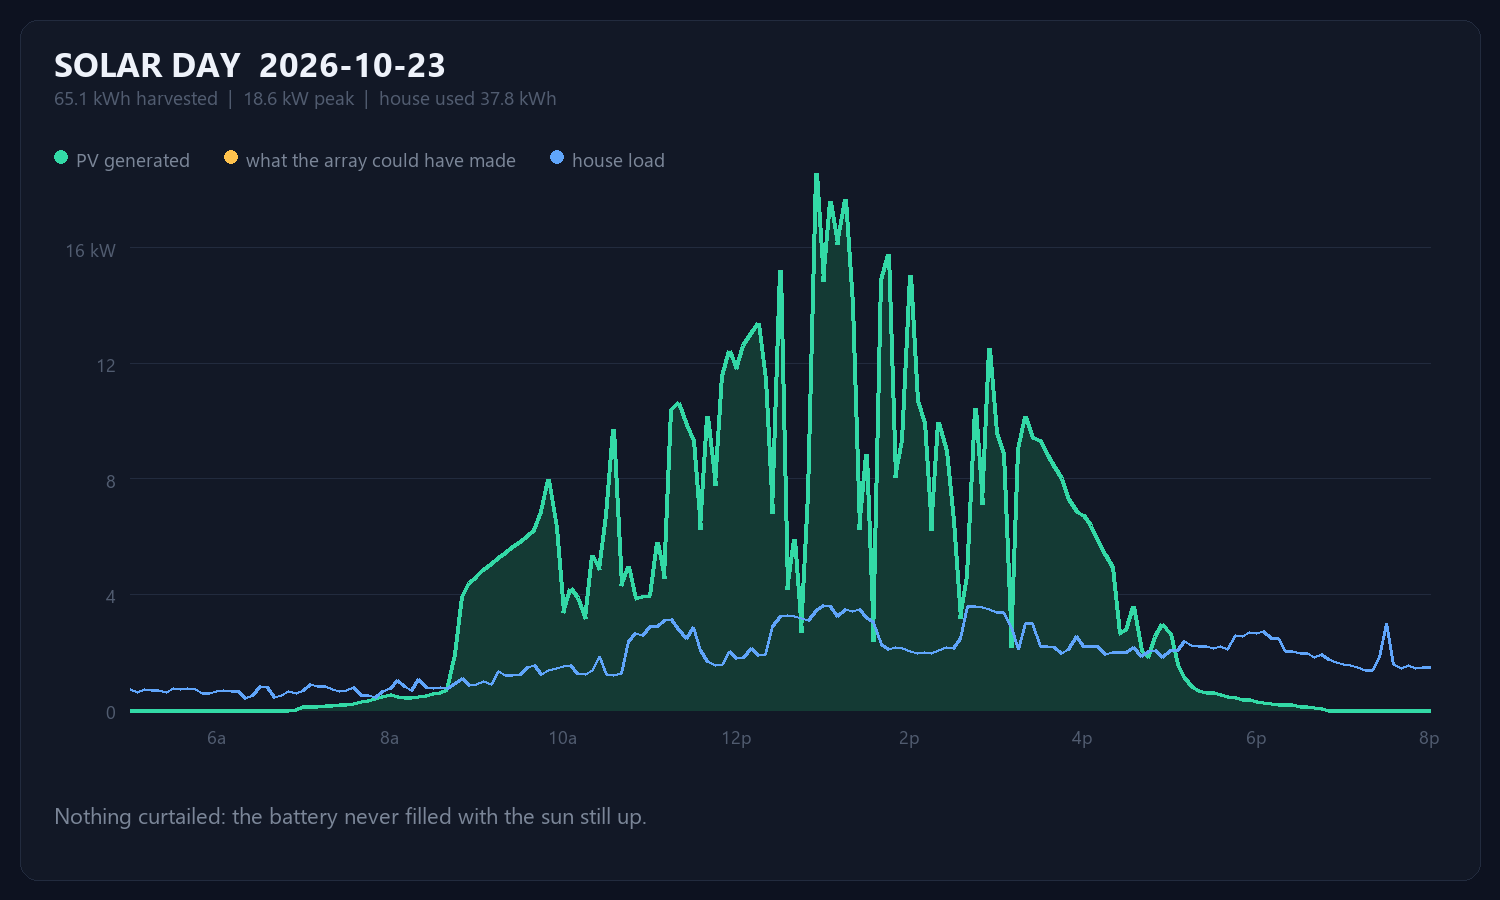This screenshot has width=1500, height=900.
Task: Toggle the 'house load' legend label
Action: [x=618, y=160]
